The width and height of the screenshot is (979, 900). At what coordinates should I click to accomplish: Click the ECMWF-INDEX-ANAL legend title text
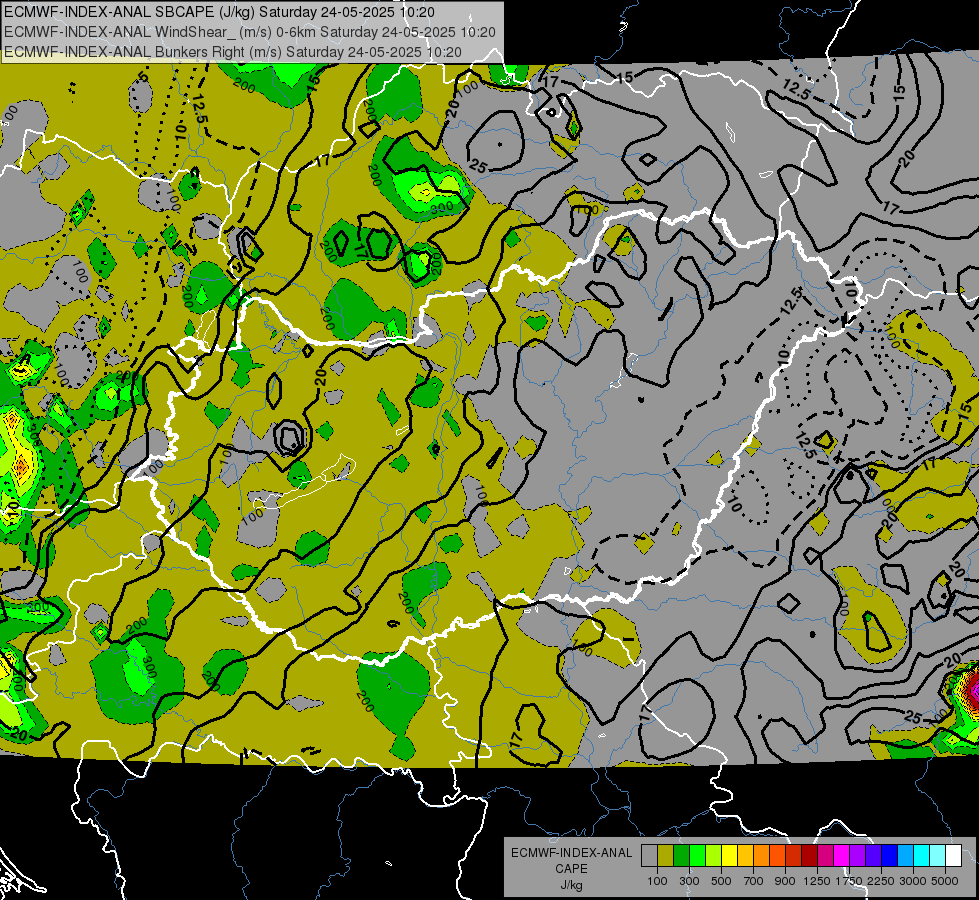pyautogui.click(x=571, y=853)
